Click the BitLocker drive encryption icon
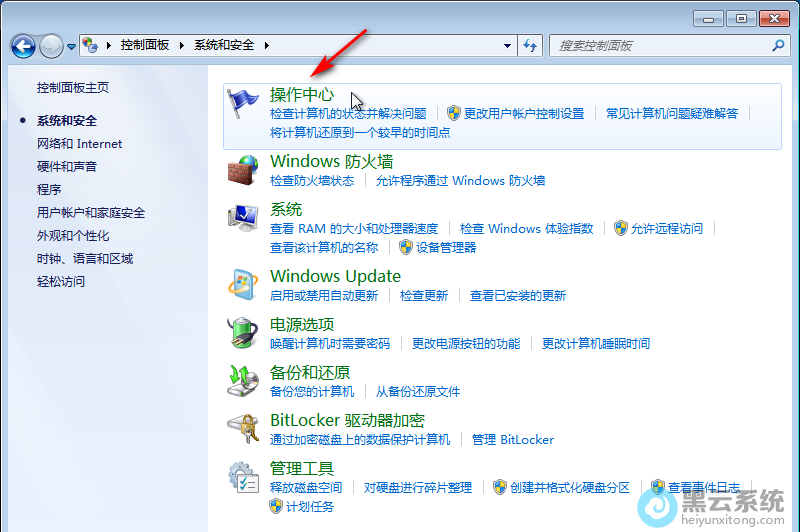 pyautogui.click(x=244, y=429)
